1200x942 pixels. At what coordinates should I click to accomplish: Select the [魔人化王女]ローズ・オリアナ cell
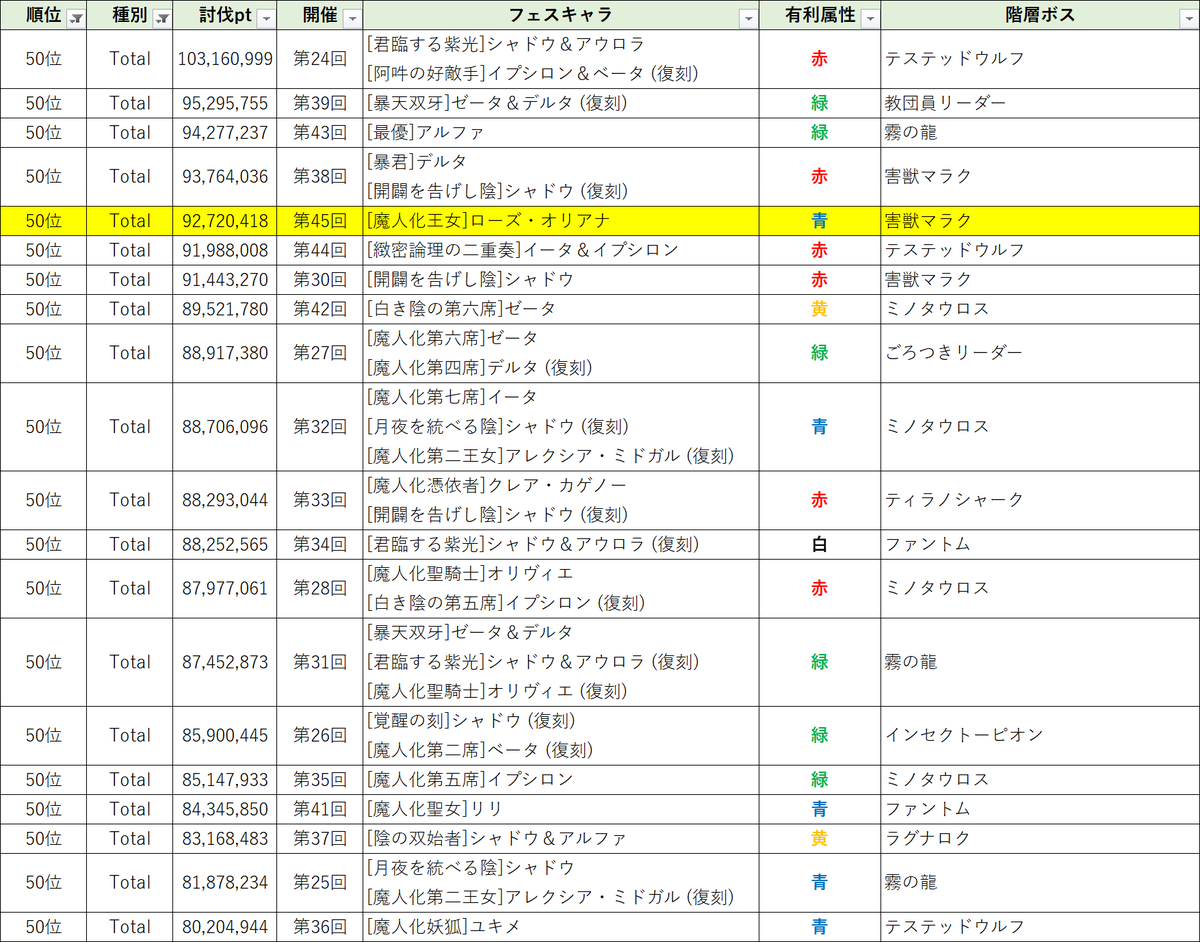pos(561,220)
